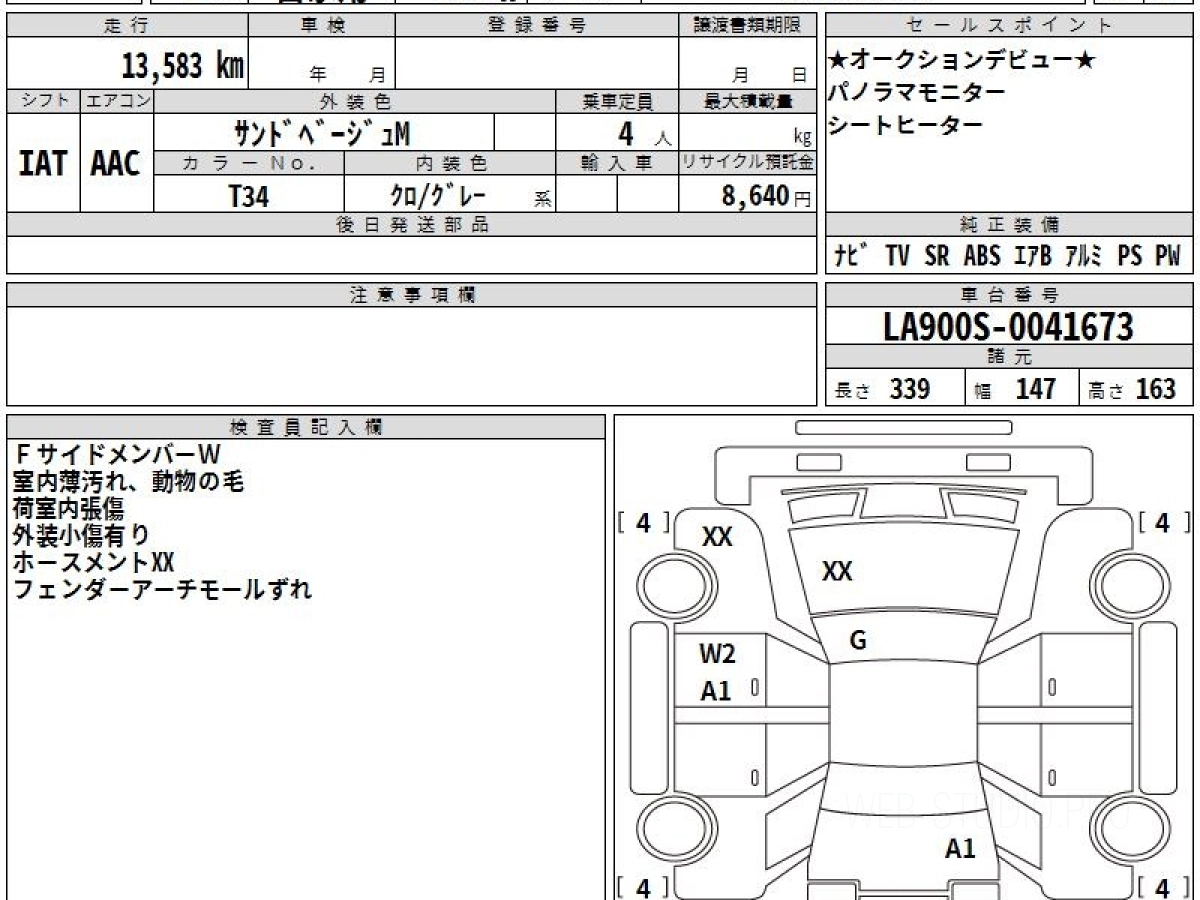1200x900 pixels.
Task: Select the SR equipment item
Action: [937, 256]
